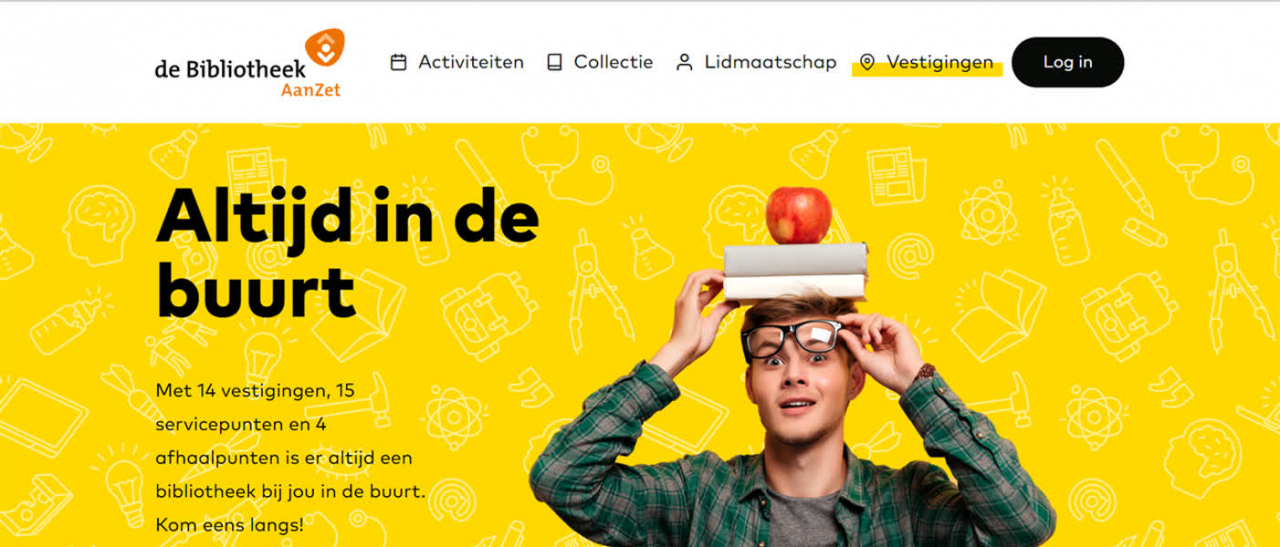
Task: Click the orange AanZet text in the logo
Action: pyautogui.click(x=310, y=90)
